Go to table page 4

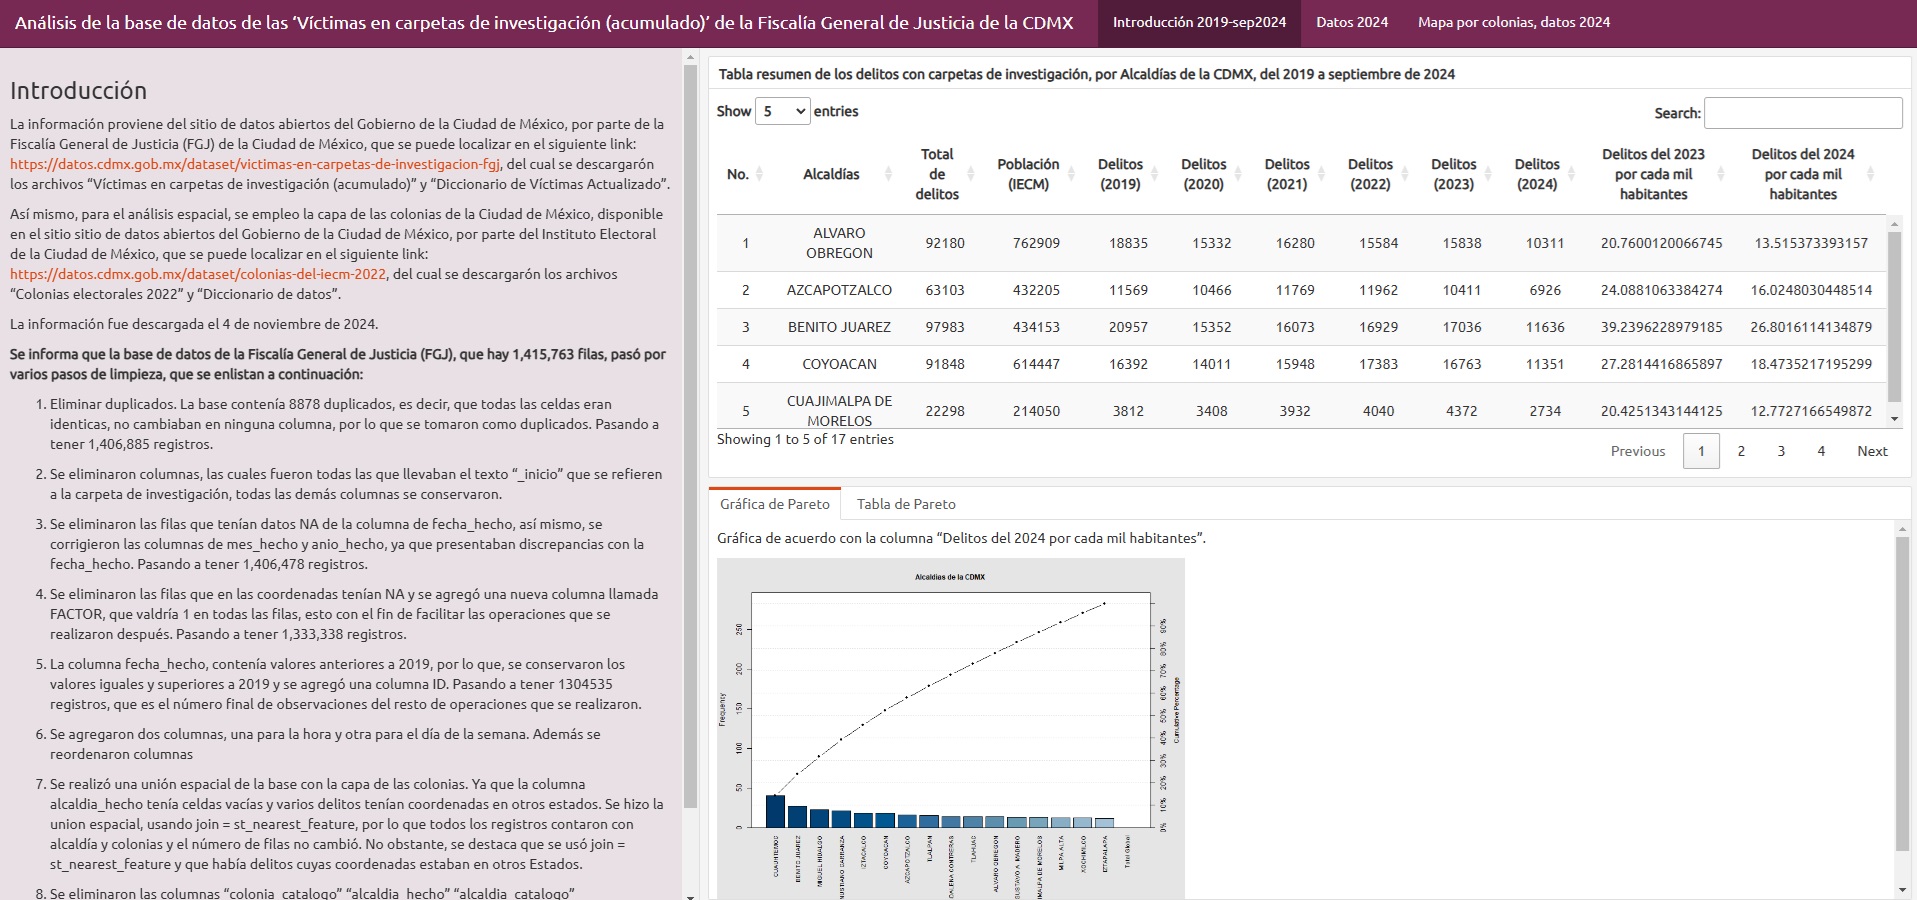[x=1821, y=451]
